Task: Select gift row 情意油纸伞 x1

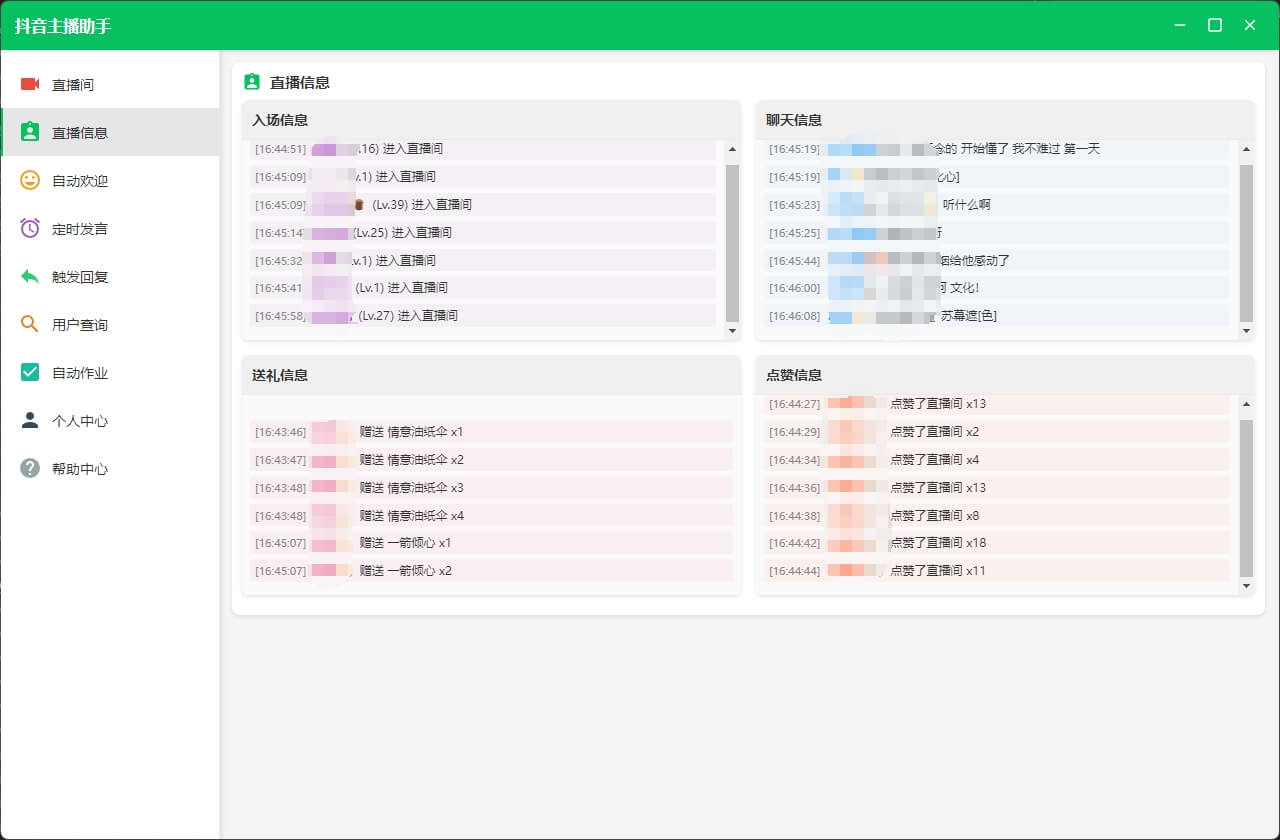Action: [491, 432]
